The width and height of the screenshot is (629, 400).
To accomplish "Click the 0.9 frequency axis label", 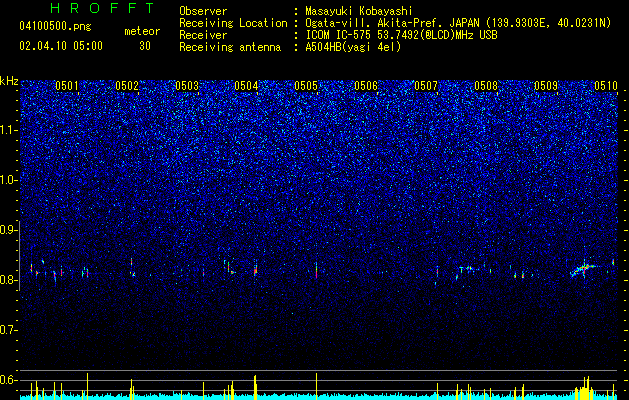I will (9, 230).
